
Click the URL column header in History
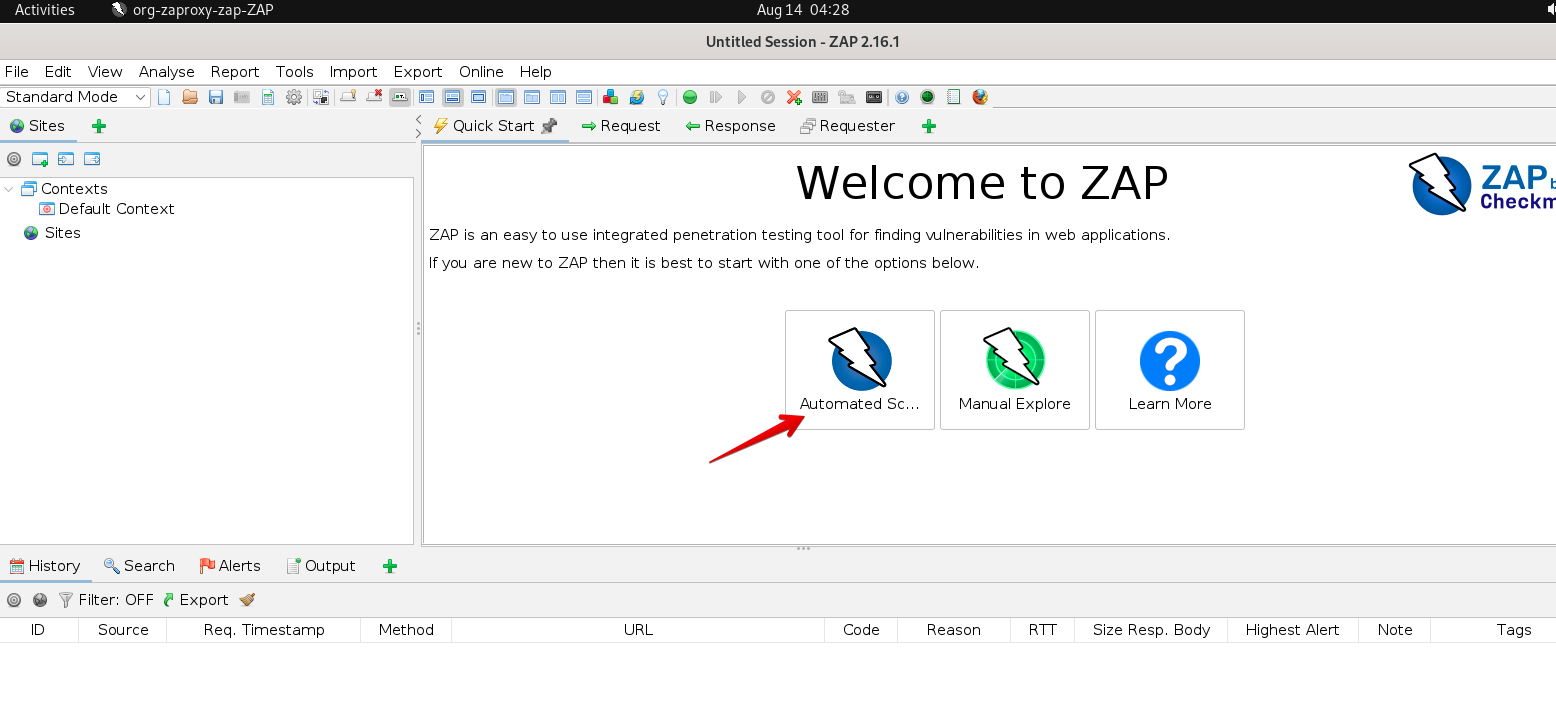click(637, 630)
